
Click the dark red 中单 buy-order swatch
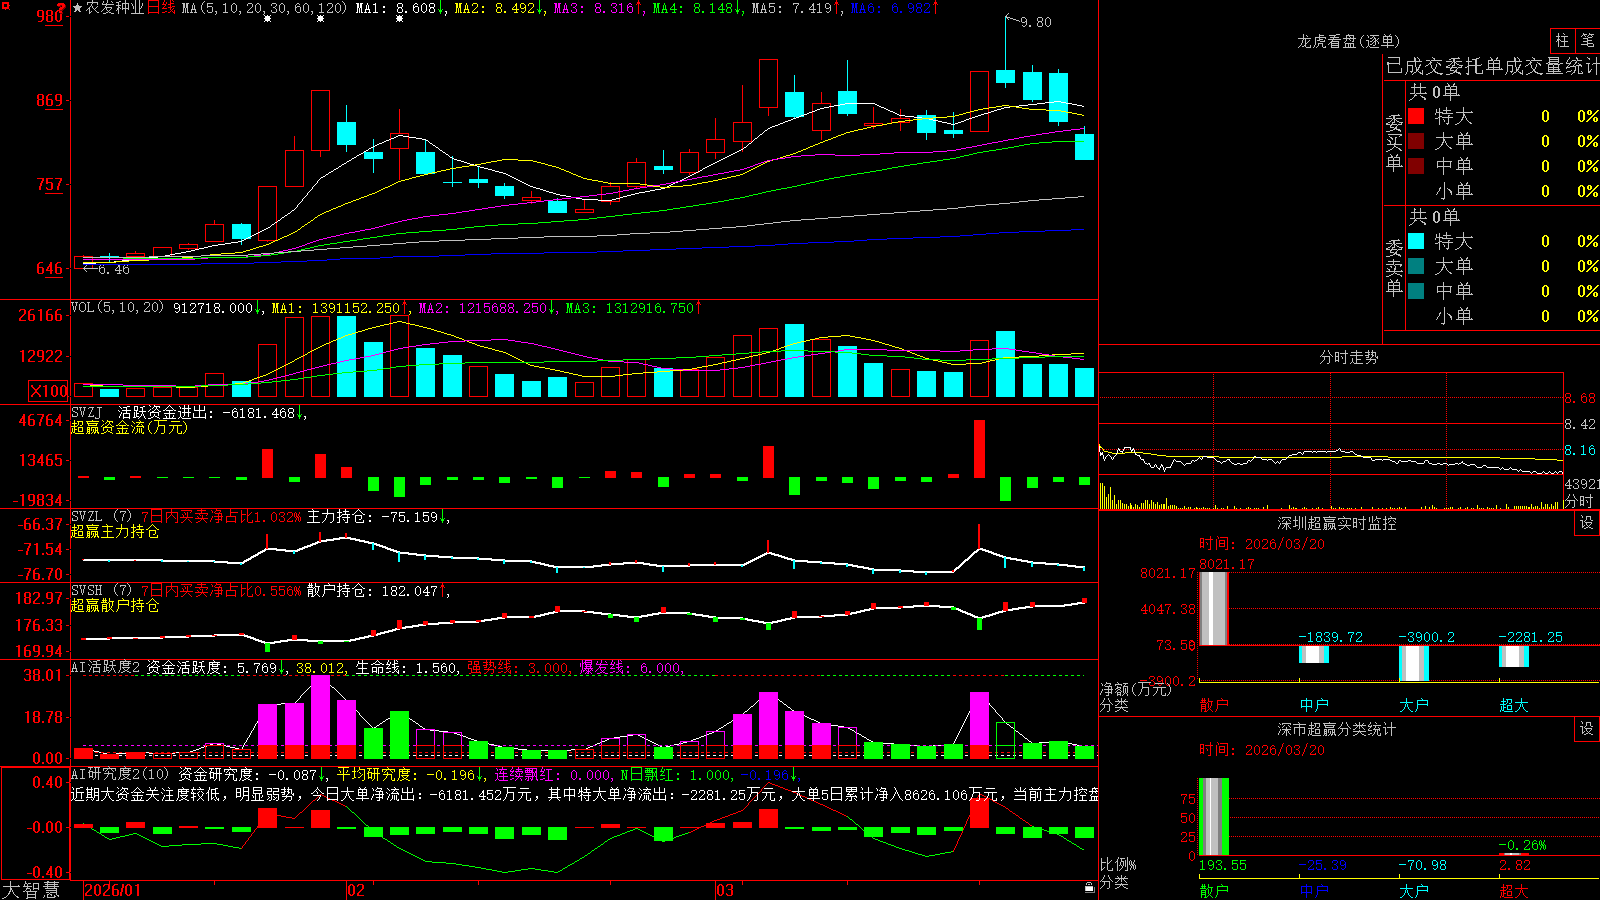[x=1416, y=166]
